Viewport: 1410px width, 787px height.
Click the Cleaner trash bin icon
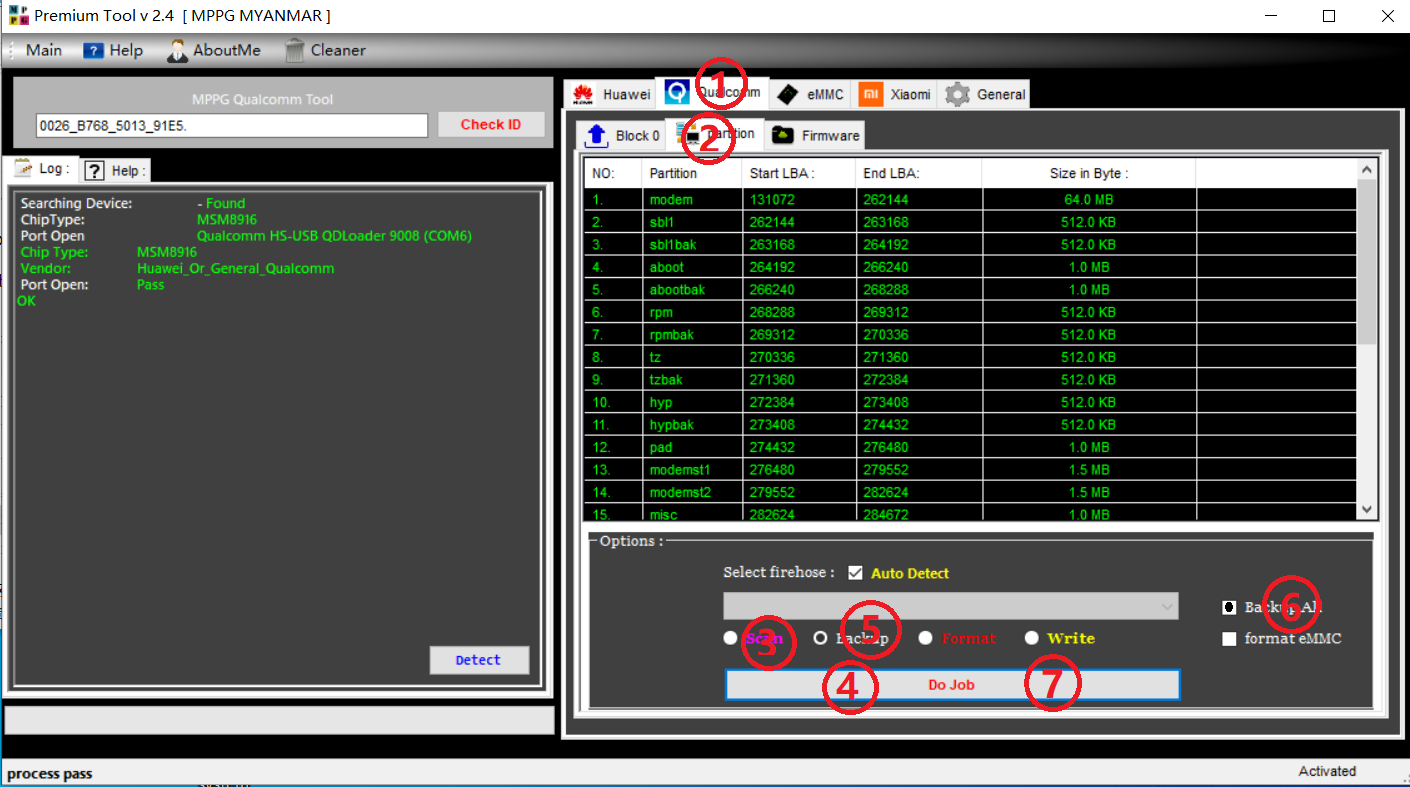coord(294,50)
